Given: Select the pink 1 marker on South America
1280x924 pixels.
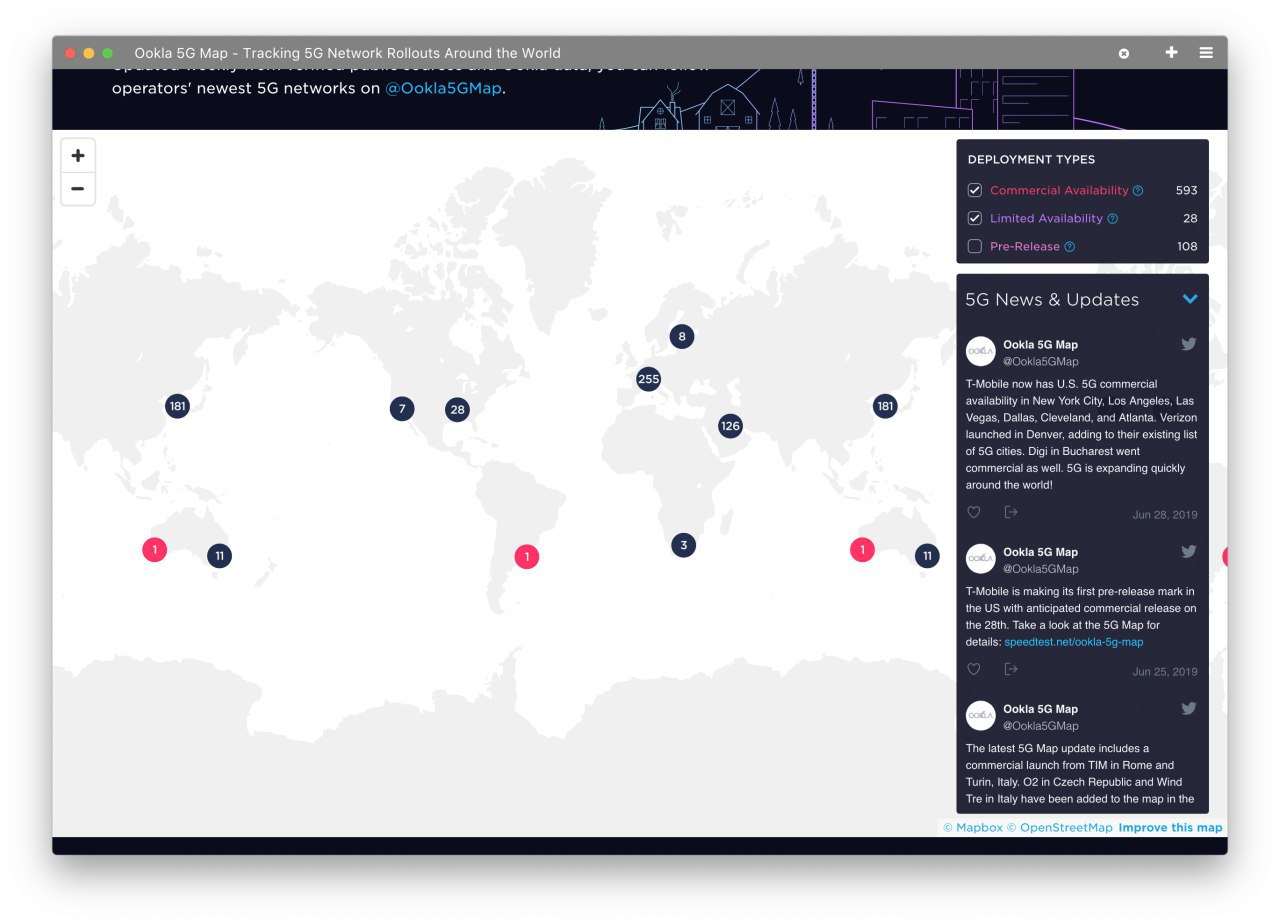Looking at the screenshot, I should click(527, 557).
